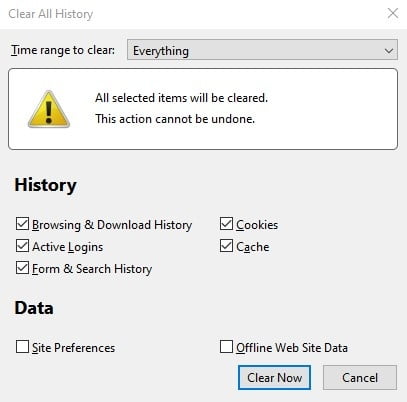
Task: Check Offline Web Site Data
Action: click(226, 347)
